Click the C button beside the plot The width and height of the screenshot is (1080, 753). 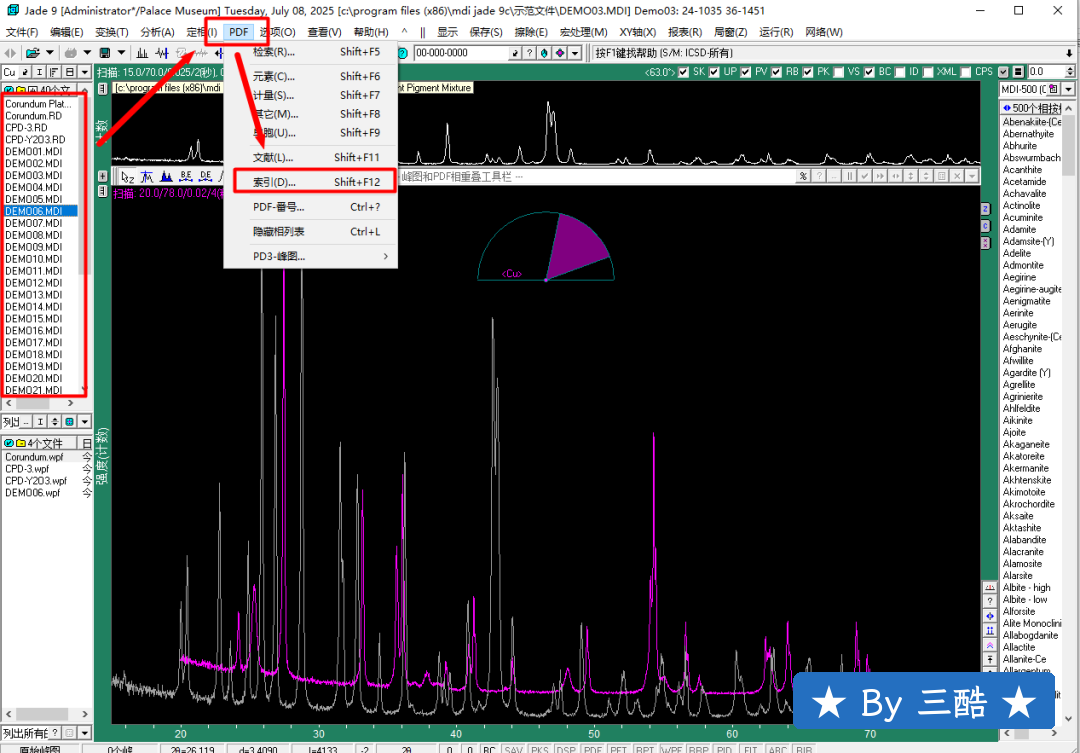pyautogui.click(x=986, y=226)
